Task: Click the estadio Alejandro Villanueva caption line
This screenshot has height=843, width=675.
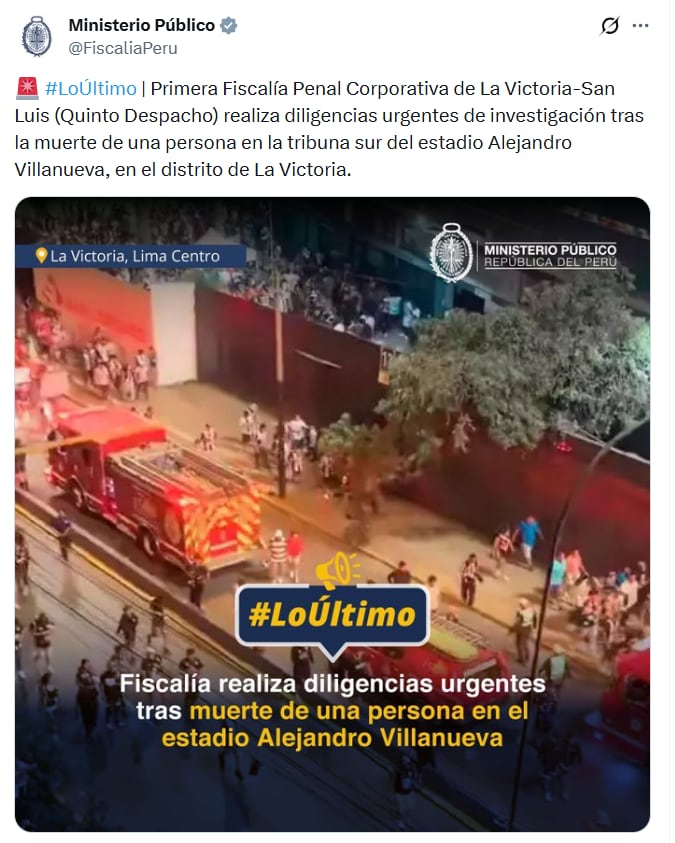Action: [x=332, y=738]
